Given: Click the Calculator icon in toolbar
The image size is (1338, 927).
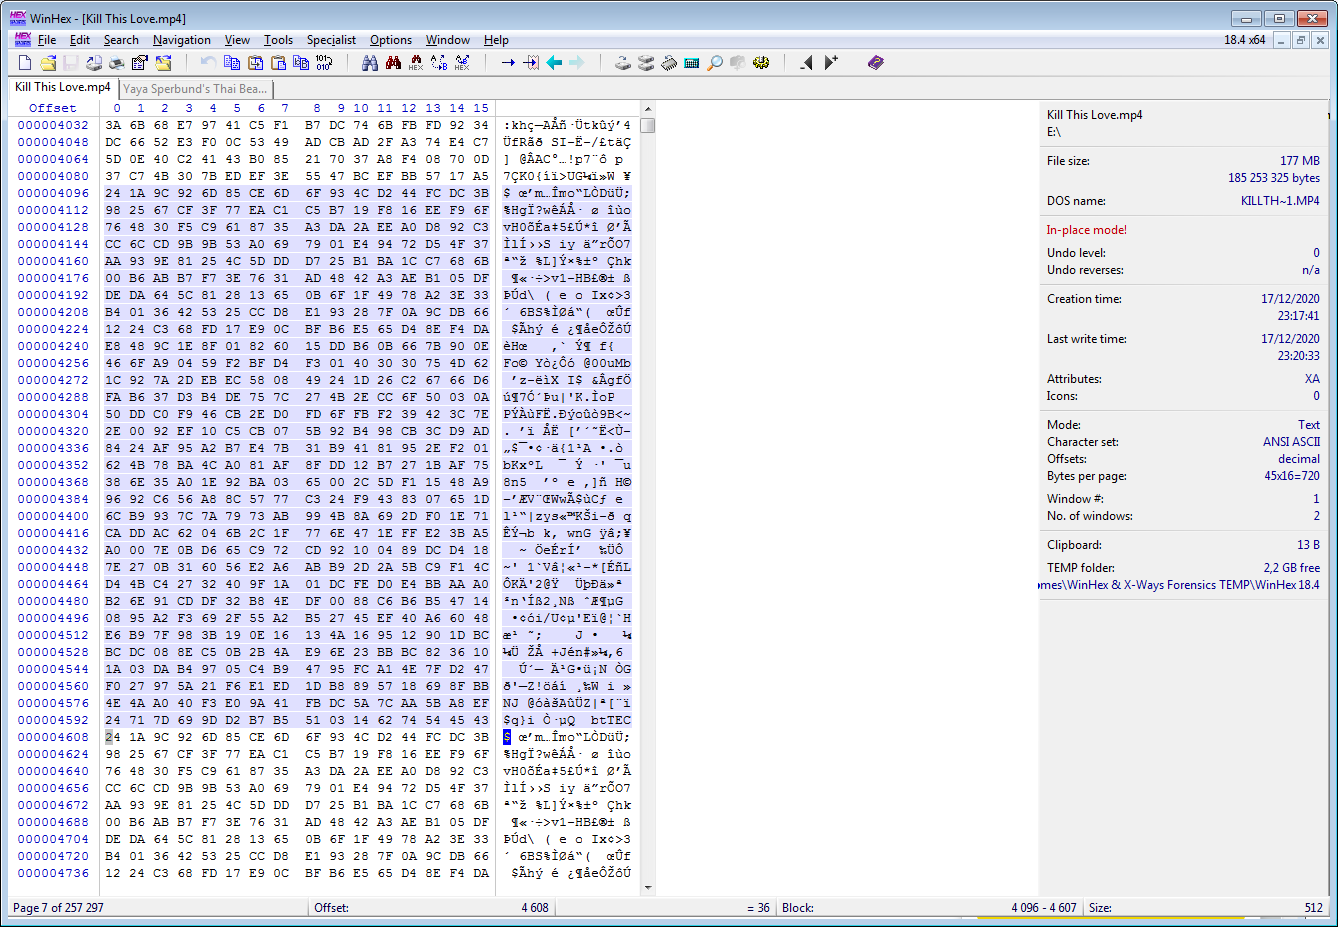Looking at the screenshot, I should pos(692,63).
